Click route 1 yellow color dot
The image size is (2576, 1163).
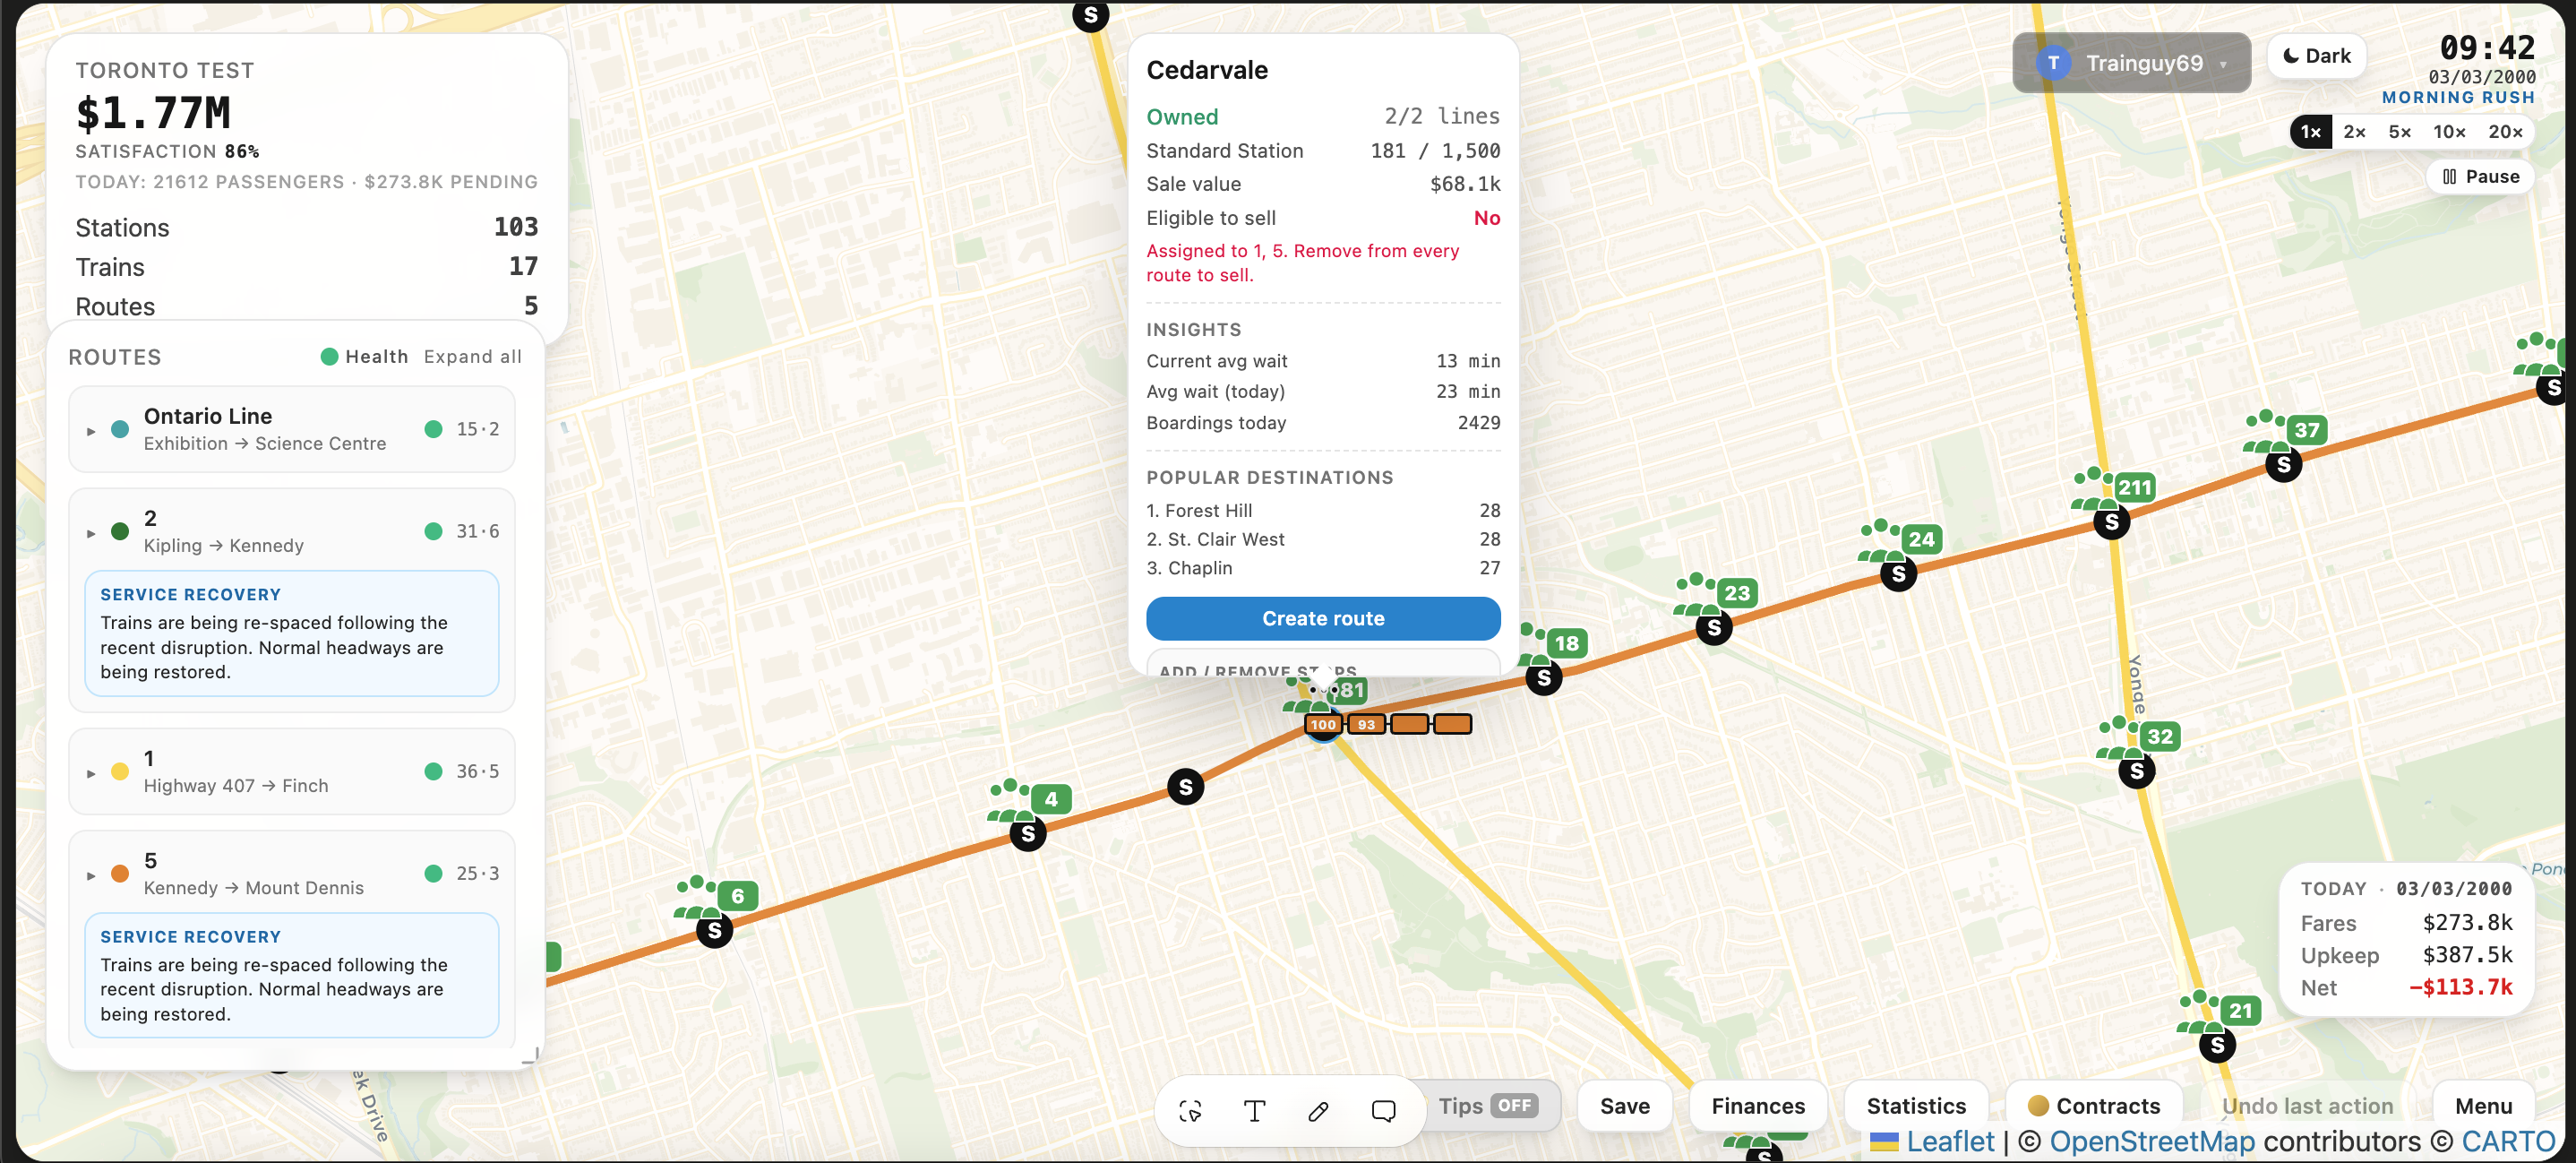click(x=120, y=772)
